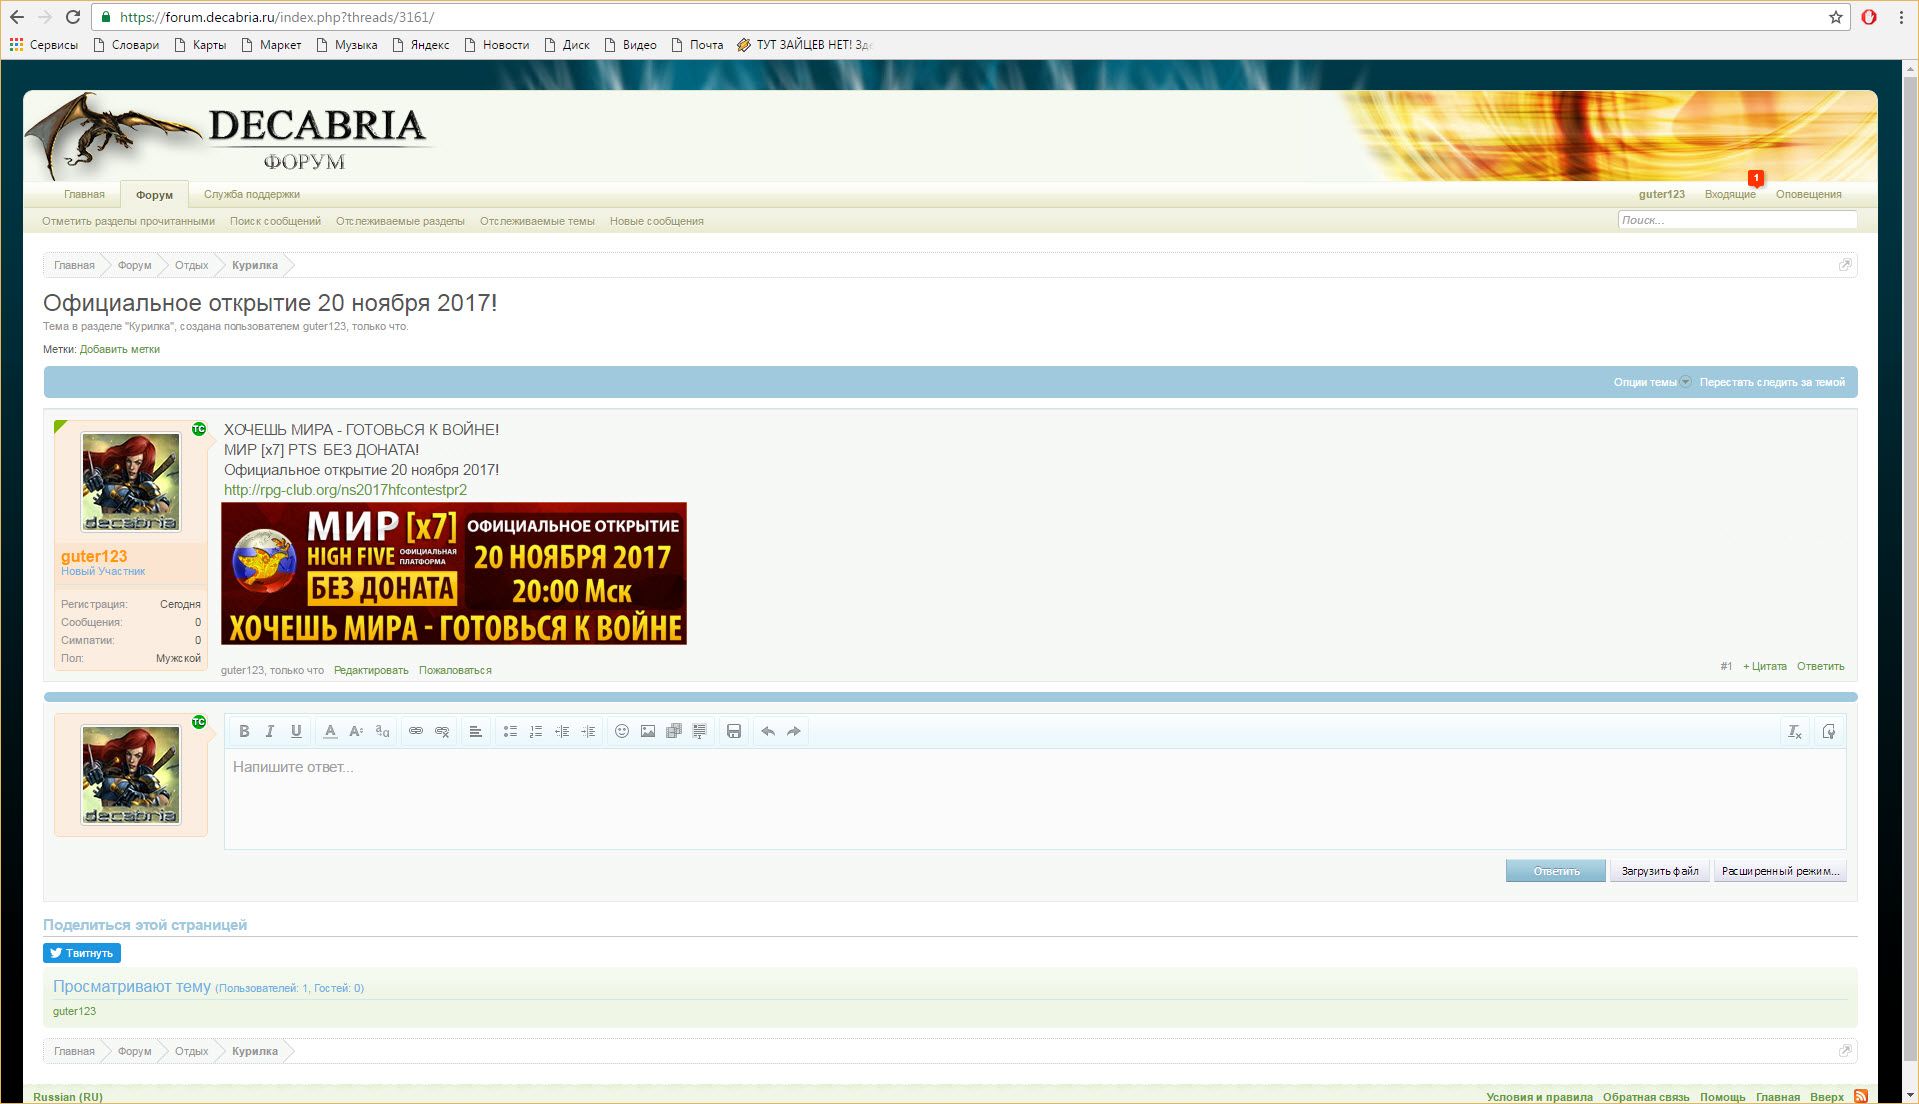Screen dimensions: 1919x1104
Task: Open Курилка in top breadcrumb
Action: click(x=255, y=265)
